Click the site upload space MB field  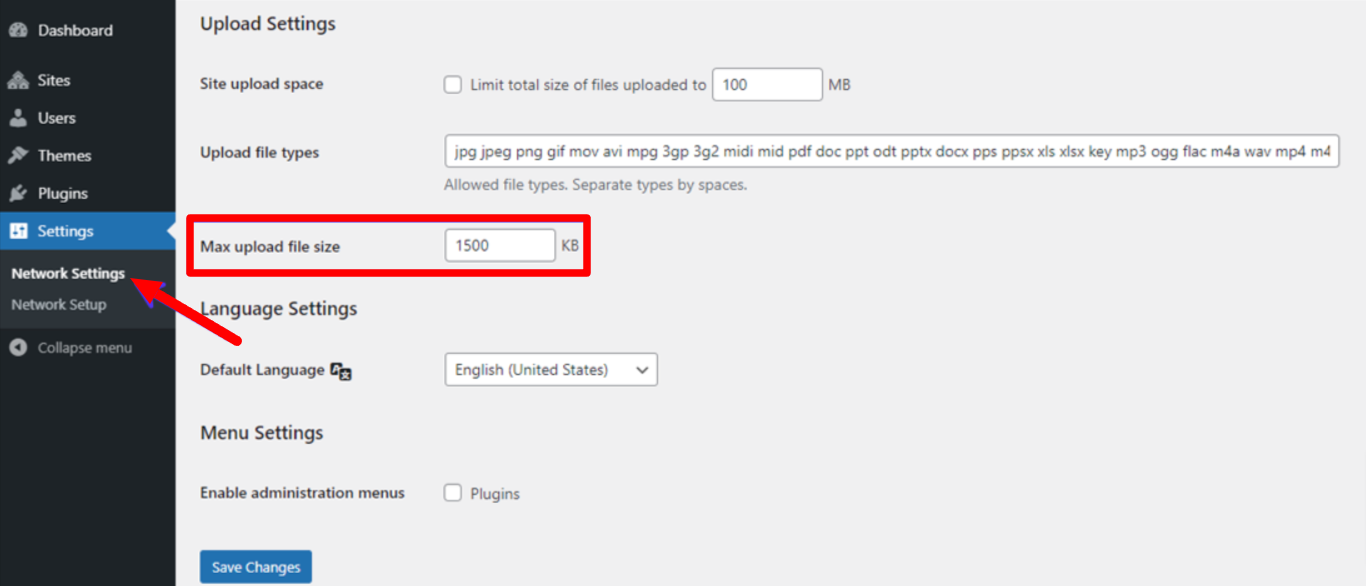pyautogui.click(x=766, y=85)
